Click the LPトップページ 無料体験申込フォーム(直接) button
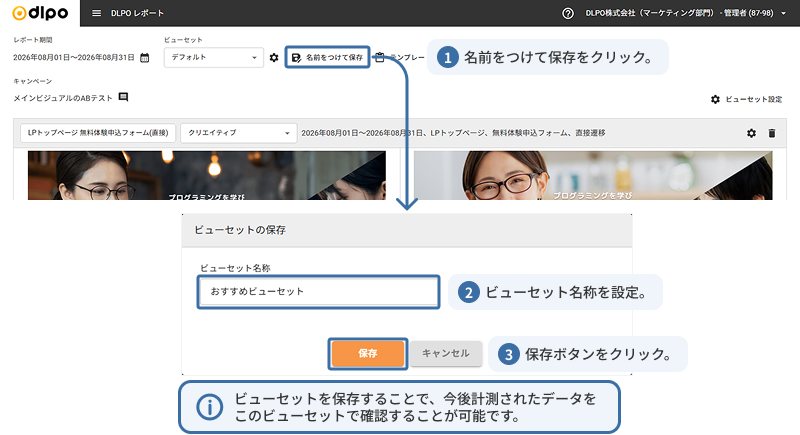 tap(98, 133)
